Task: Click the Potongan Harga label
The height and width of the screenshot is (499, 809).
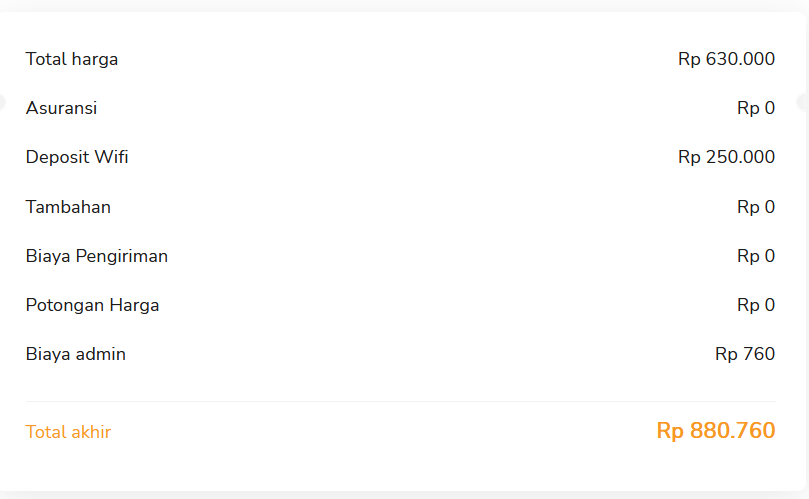Action: [x=92, y=305]
